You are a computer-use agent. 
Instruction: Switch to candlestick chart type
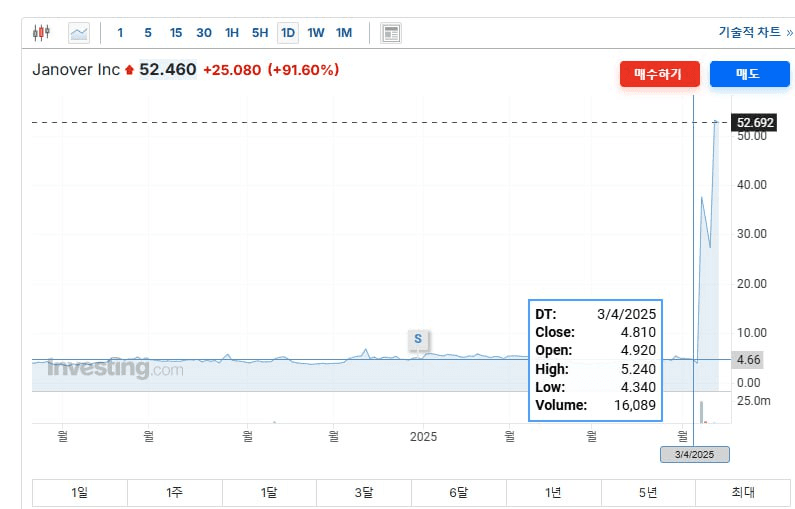[41, 33]
